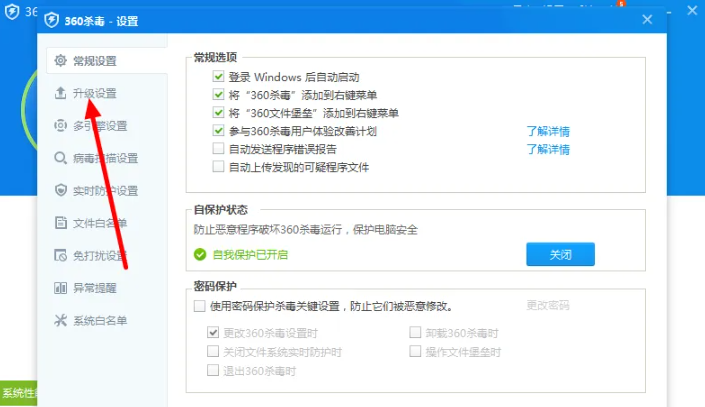Click the multi-engine icon beside 多引擎设置
The image size is (705, 407).
pyautogui.click(x=59, y=126)
